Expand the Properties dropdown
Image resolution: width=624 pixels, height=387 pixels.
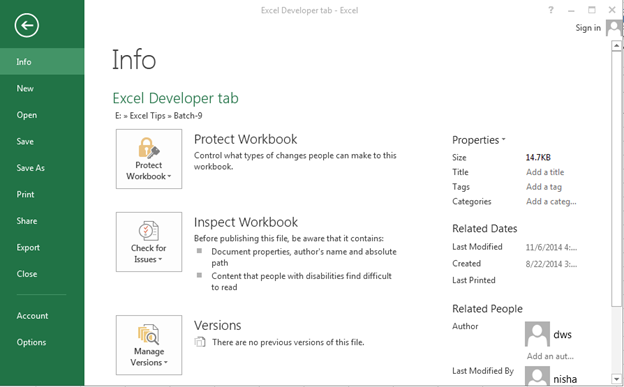click(478, 140)
